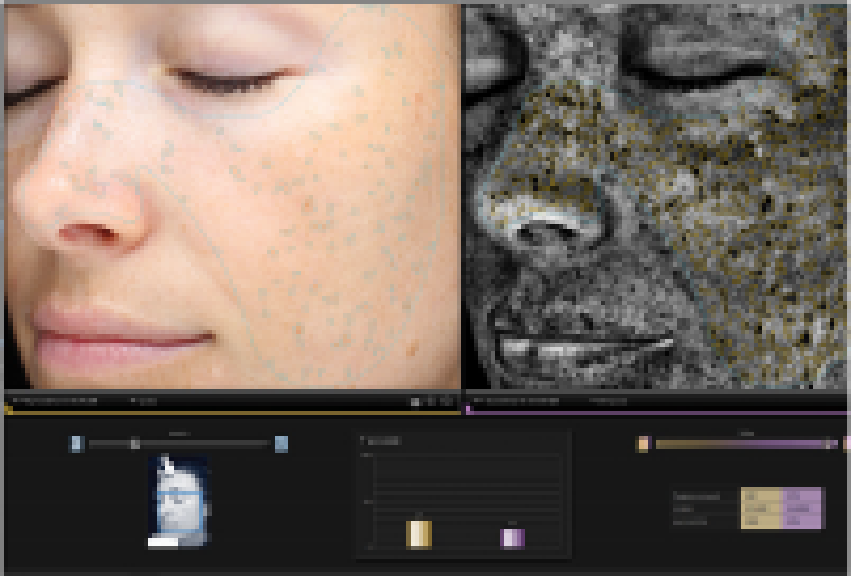Click the last small view icon under the color photo

444,401
